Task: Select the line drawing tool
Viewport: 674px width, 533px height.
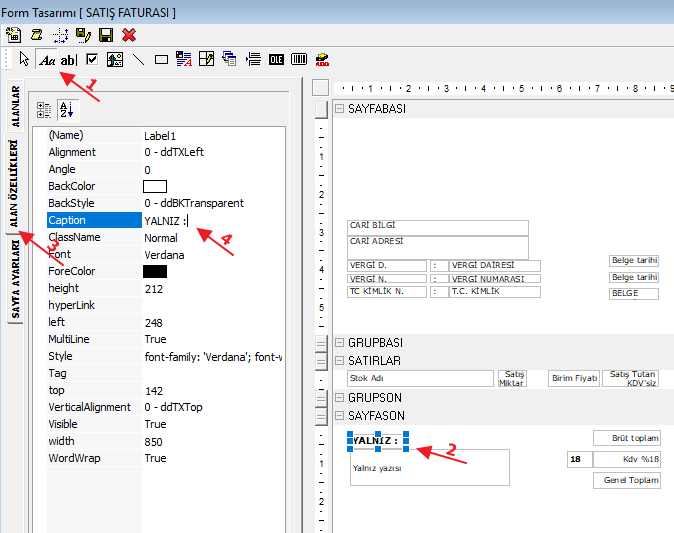Action: pos(138,59)
